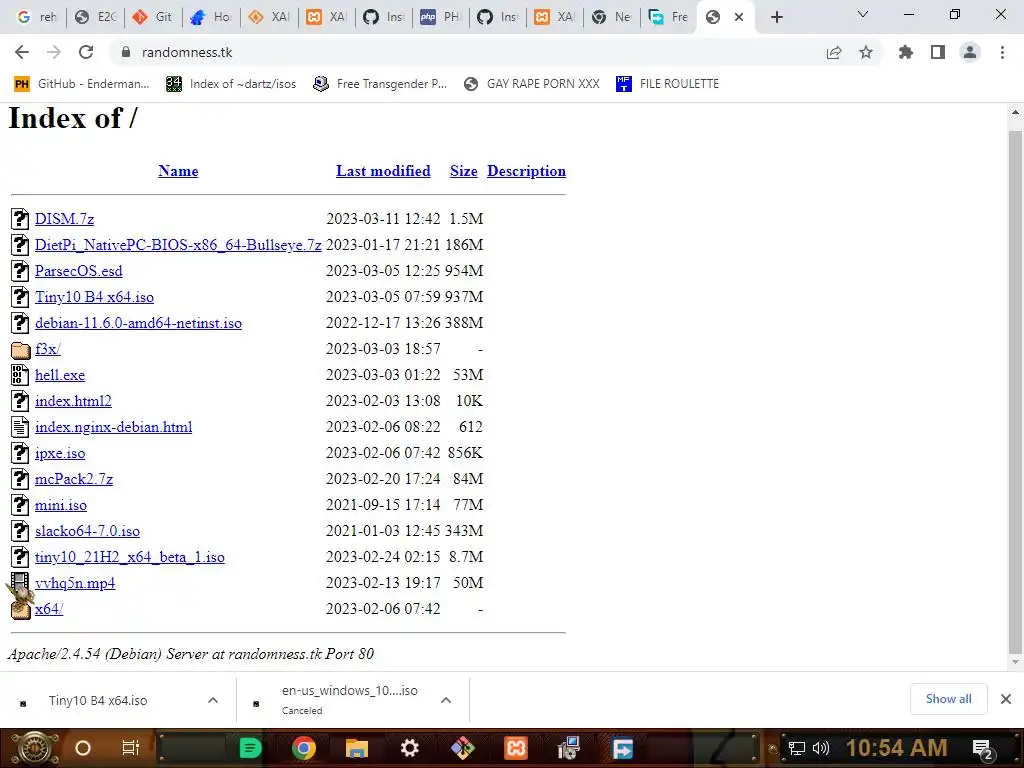Share this page using the share icon
Image resolution: width=1024 pixels, height=768 pixels.
[834, 52]
